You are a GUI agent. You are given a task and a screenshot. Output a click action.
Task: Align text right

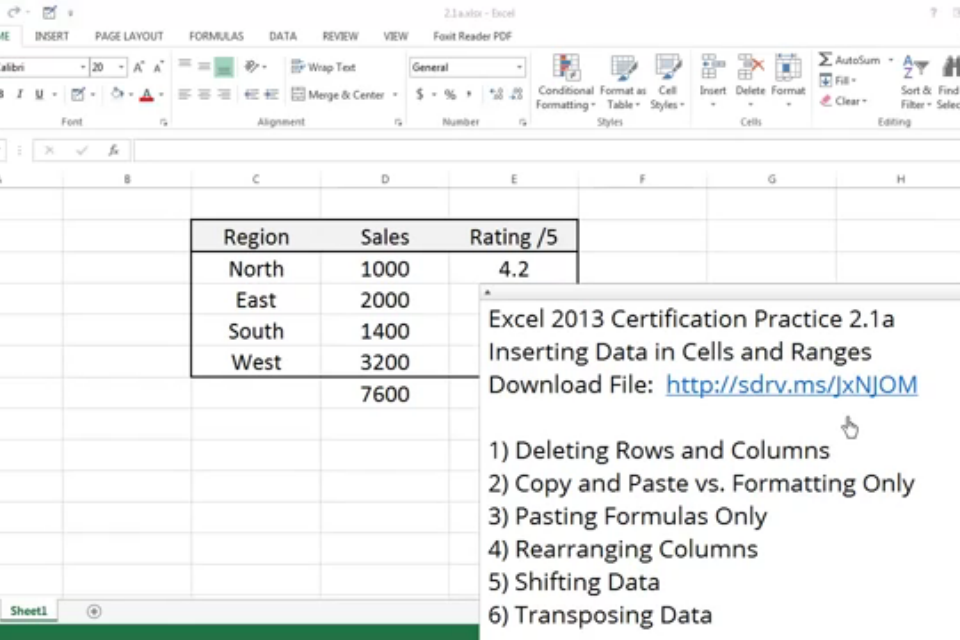tap(224, 94)
